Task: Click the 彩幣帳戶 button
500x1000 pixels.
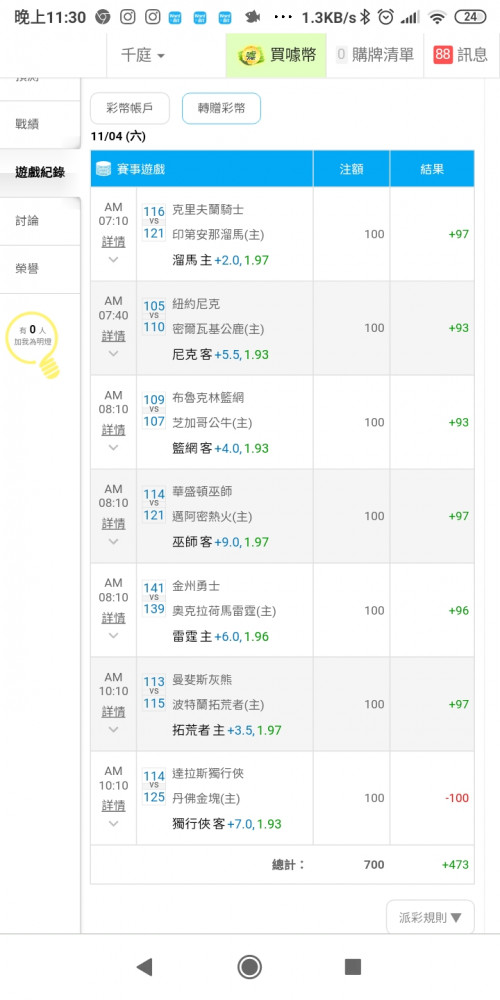Action: (x=130, y=108)
